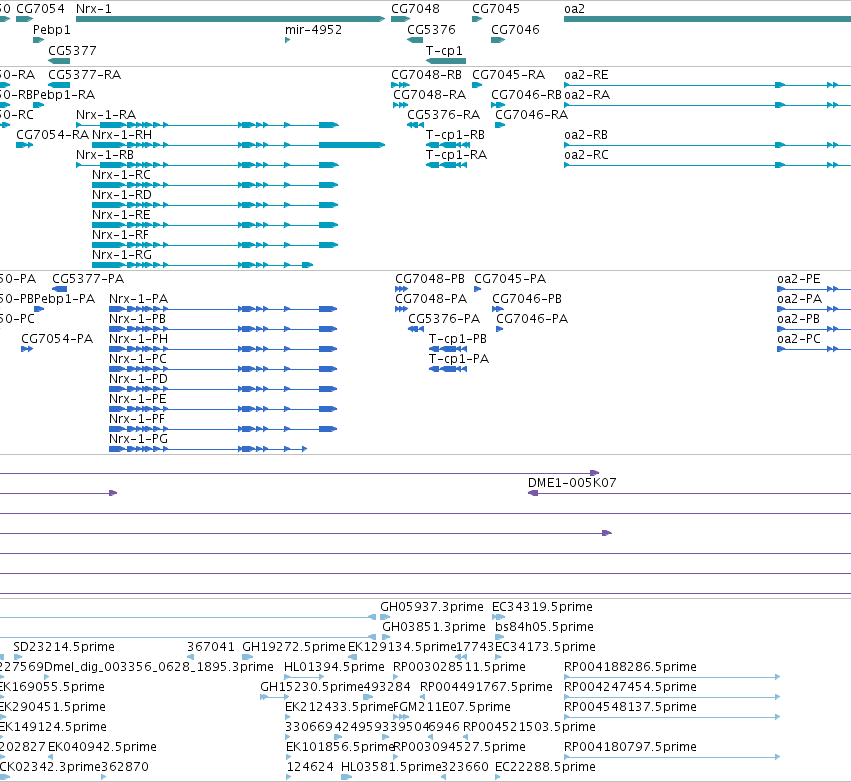Select the CG5377-PA protein label
Screen dimensions: 851x782
[x=88, y=279]
